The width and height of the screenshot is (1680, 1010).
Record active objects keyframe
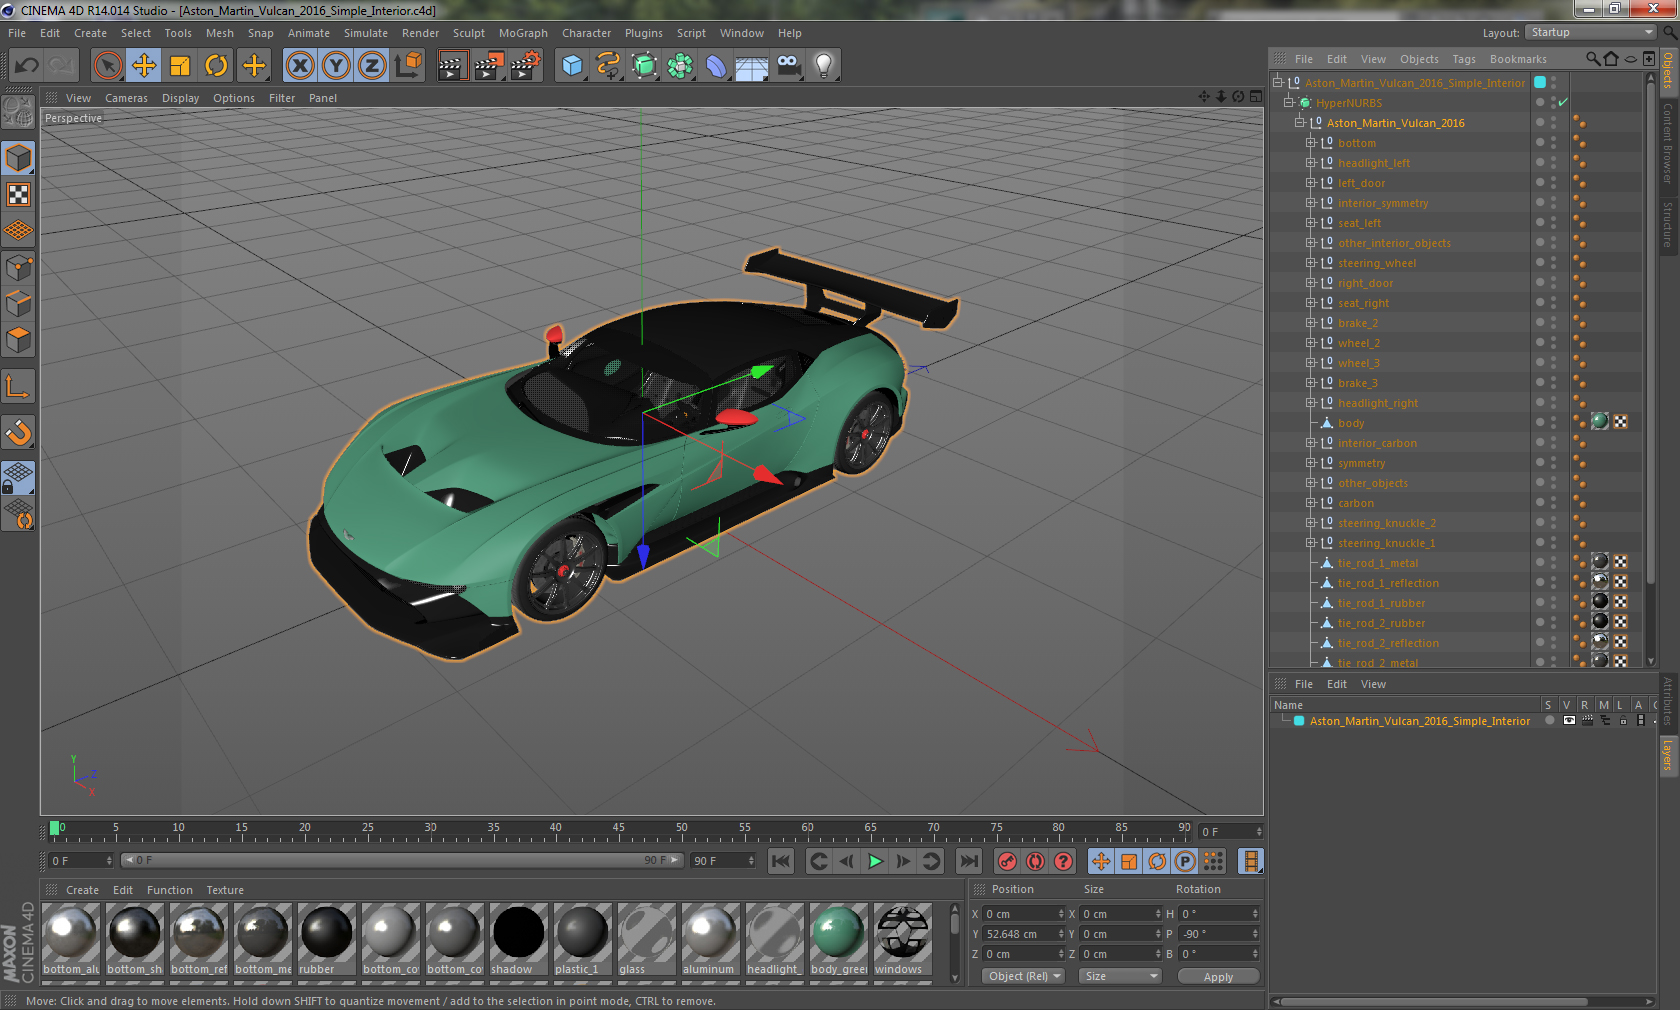pyautogui.click(x=1007, y=861)
